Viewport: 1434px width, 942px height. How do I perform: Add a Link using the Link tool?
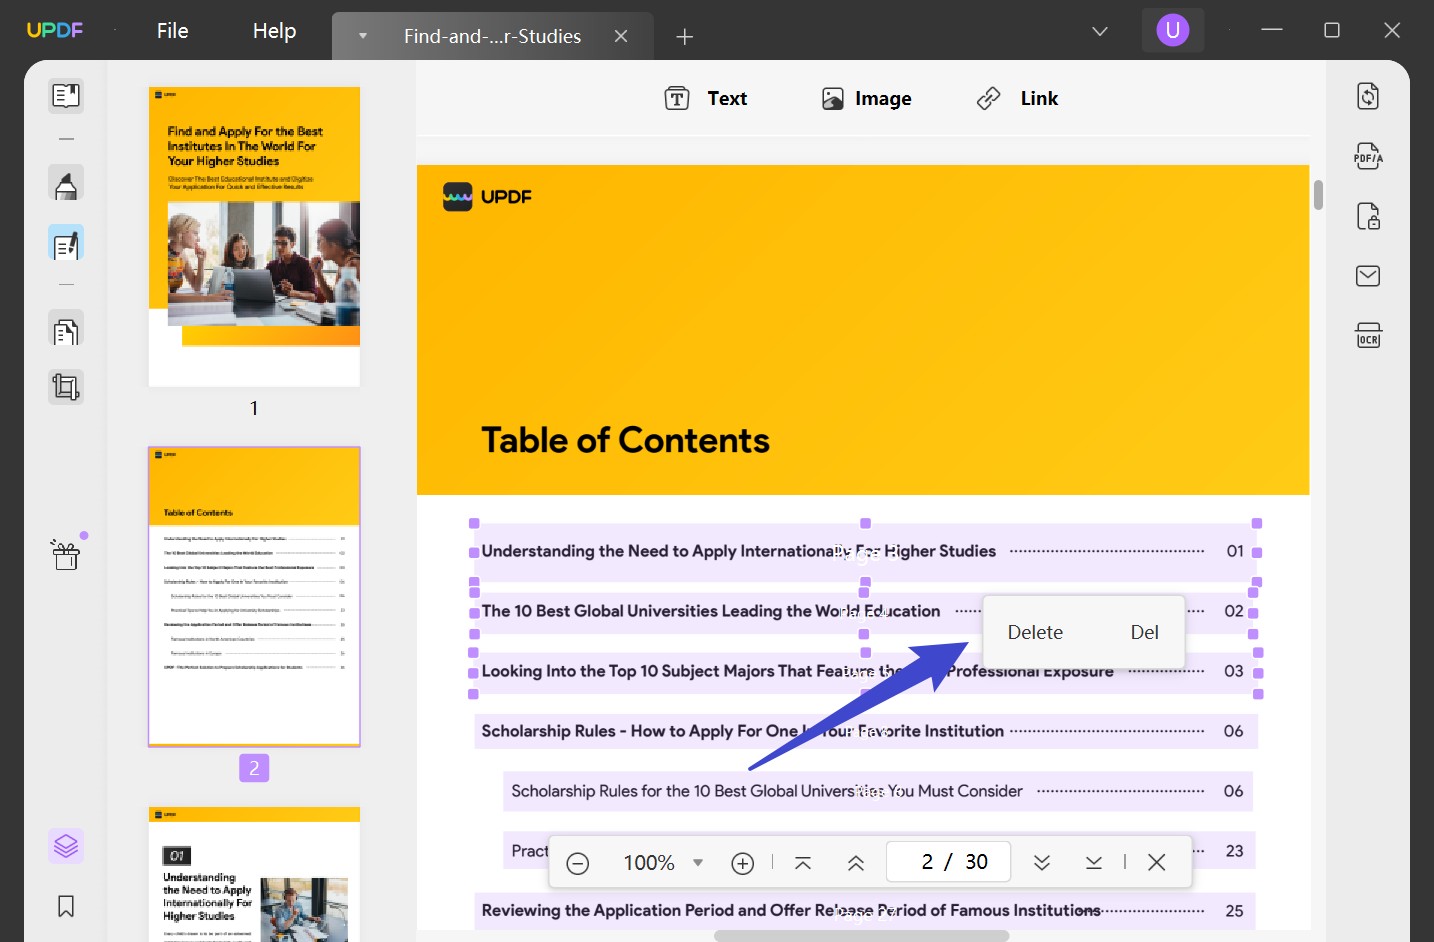tap(1017, 98)
